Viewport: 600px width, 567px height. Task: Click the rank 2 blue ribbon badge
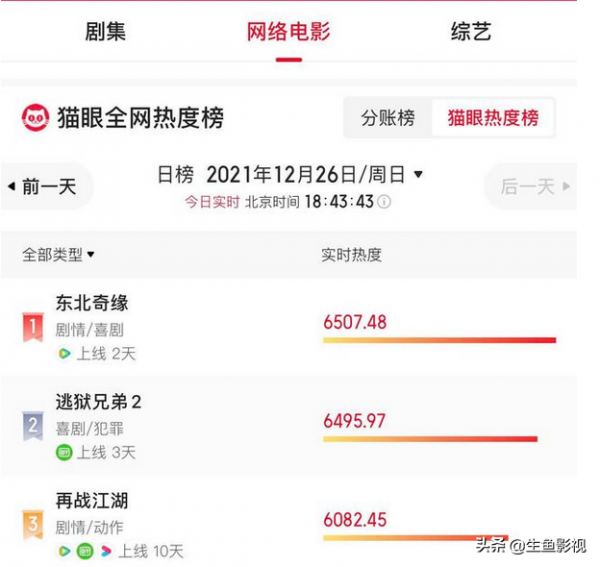pos(33,425)
